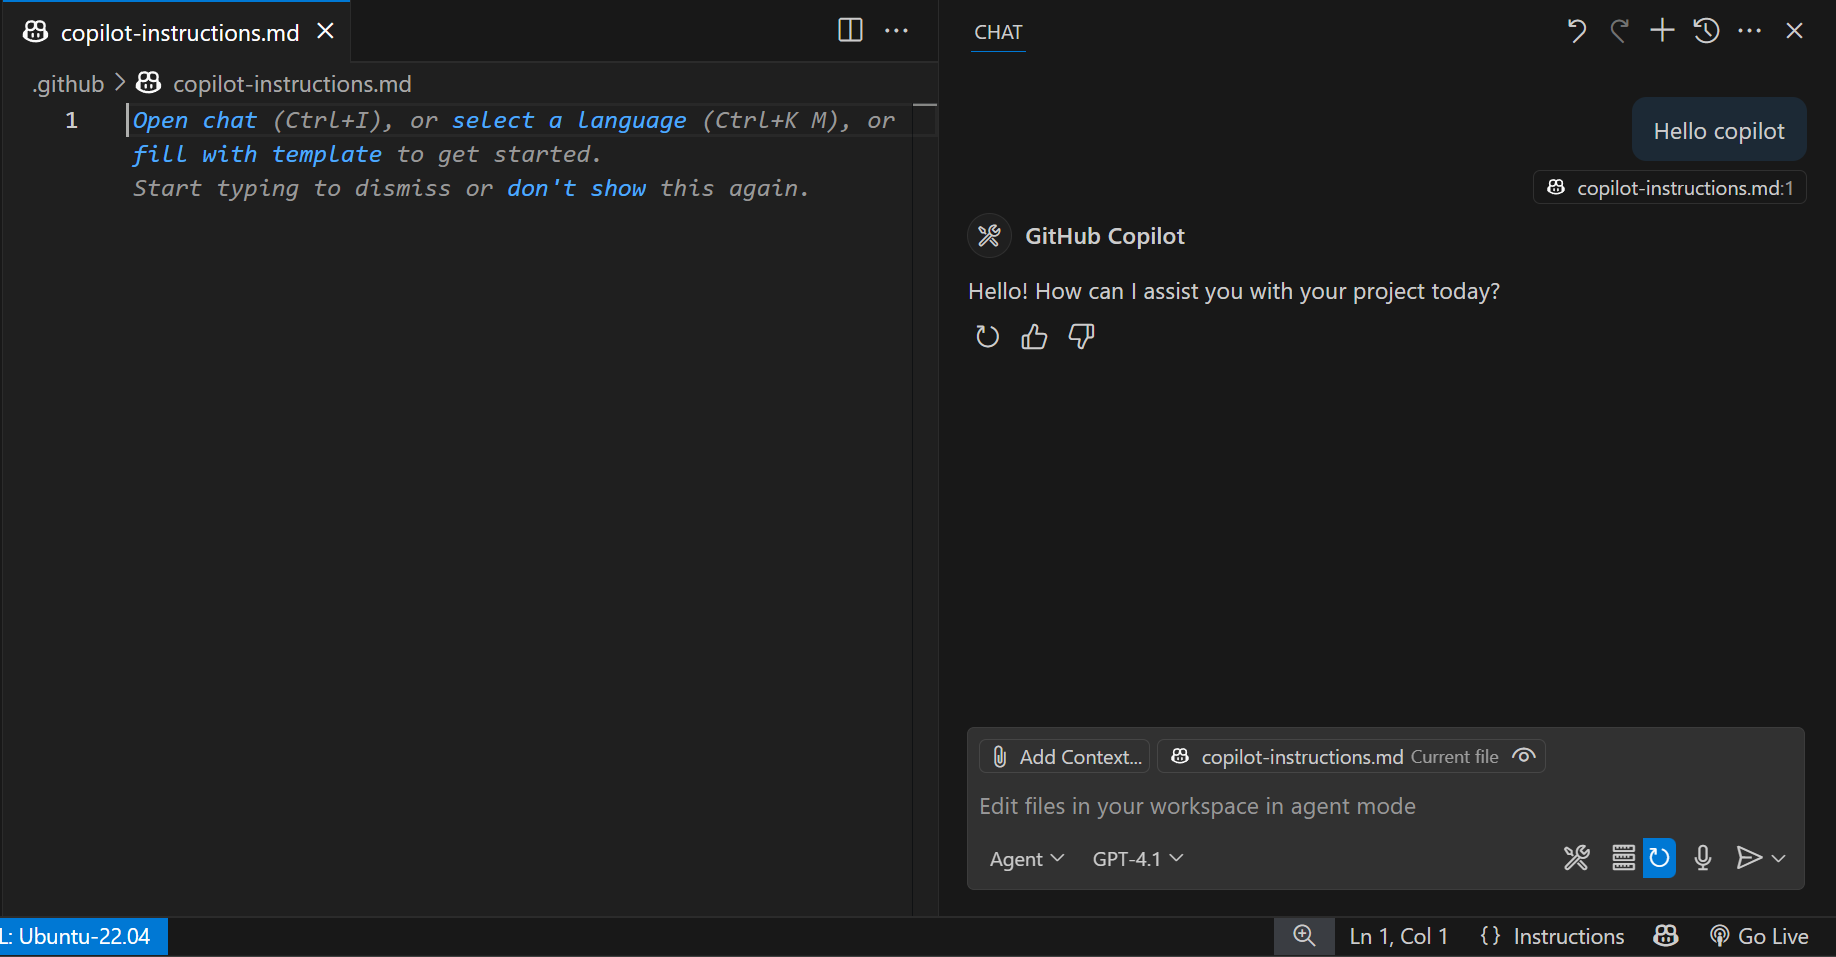Give thumbs down on the response
Viewport: 1836px width, 957px height.
(x=1081, y=336)
